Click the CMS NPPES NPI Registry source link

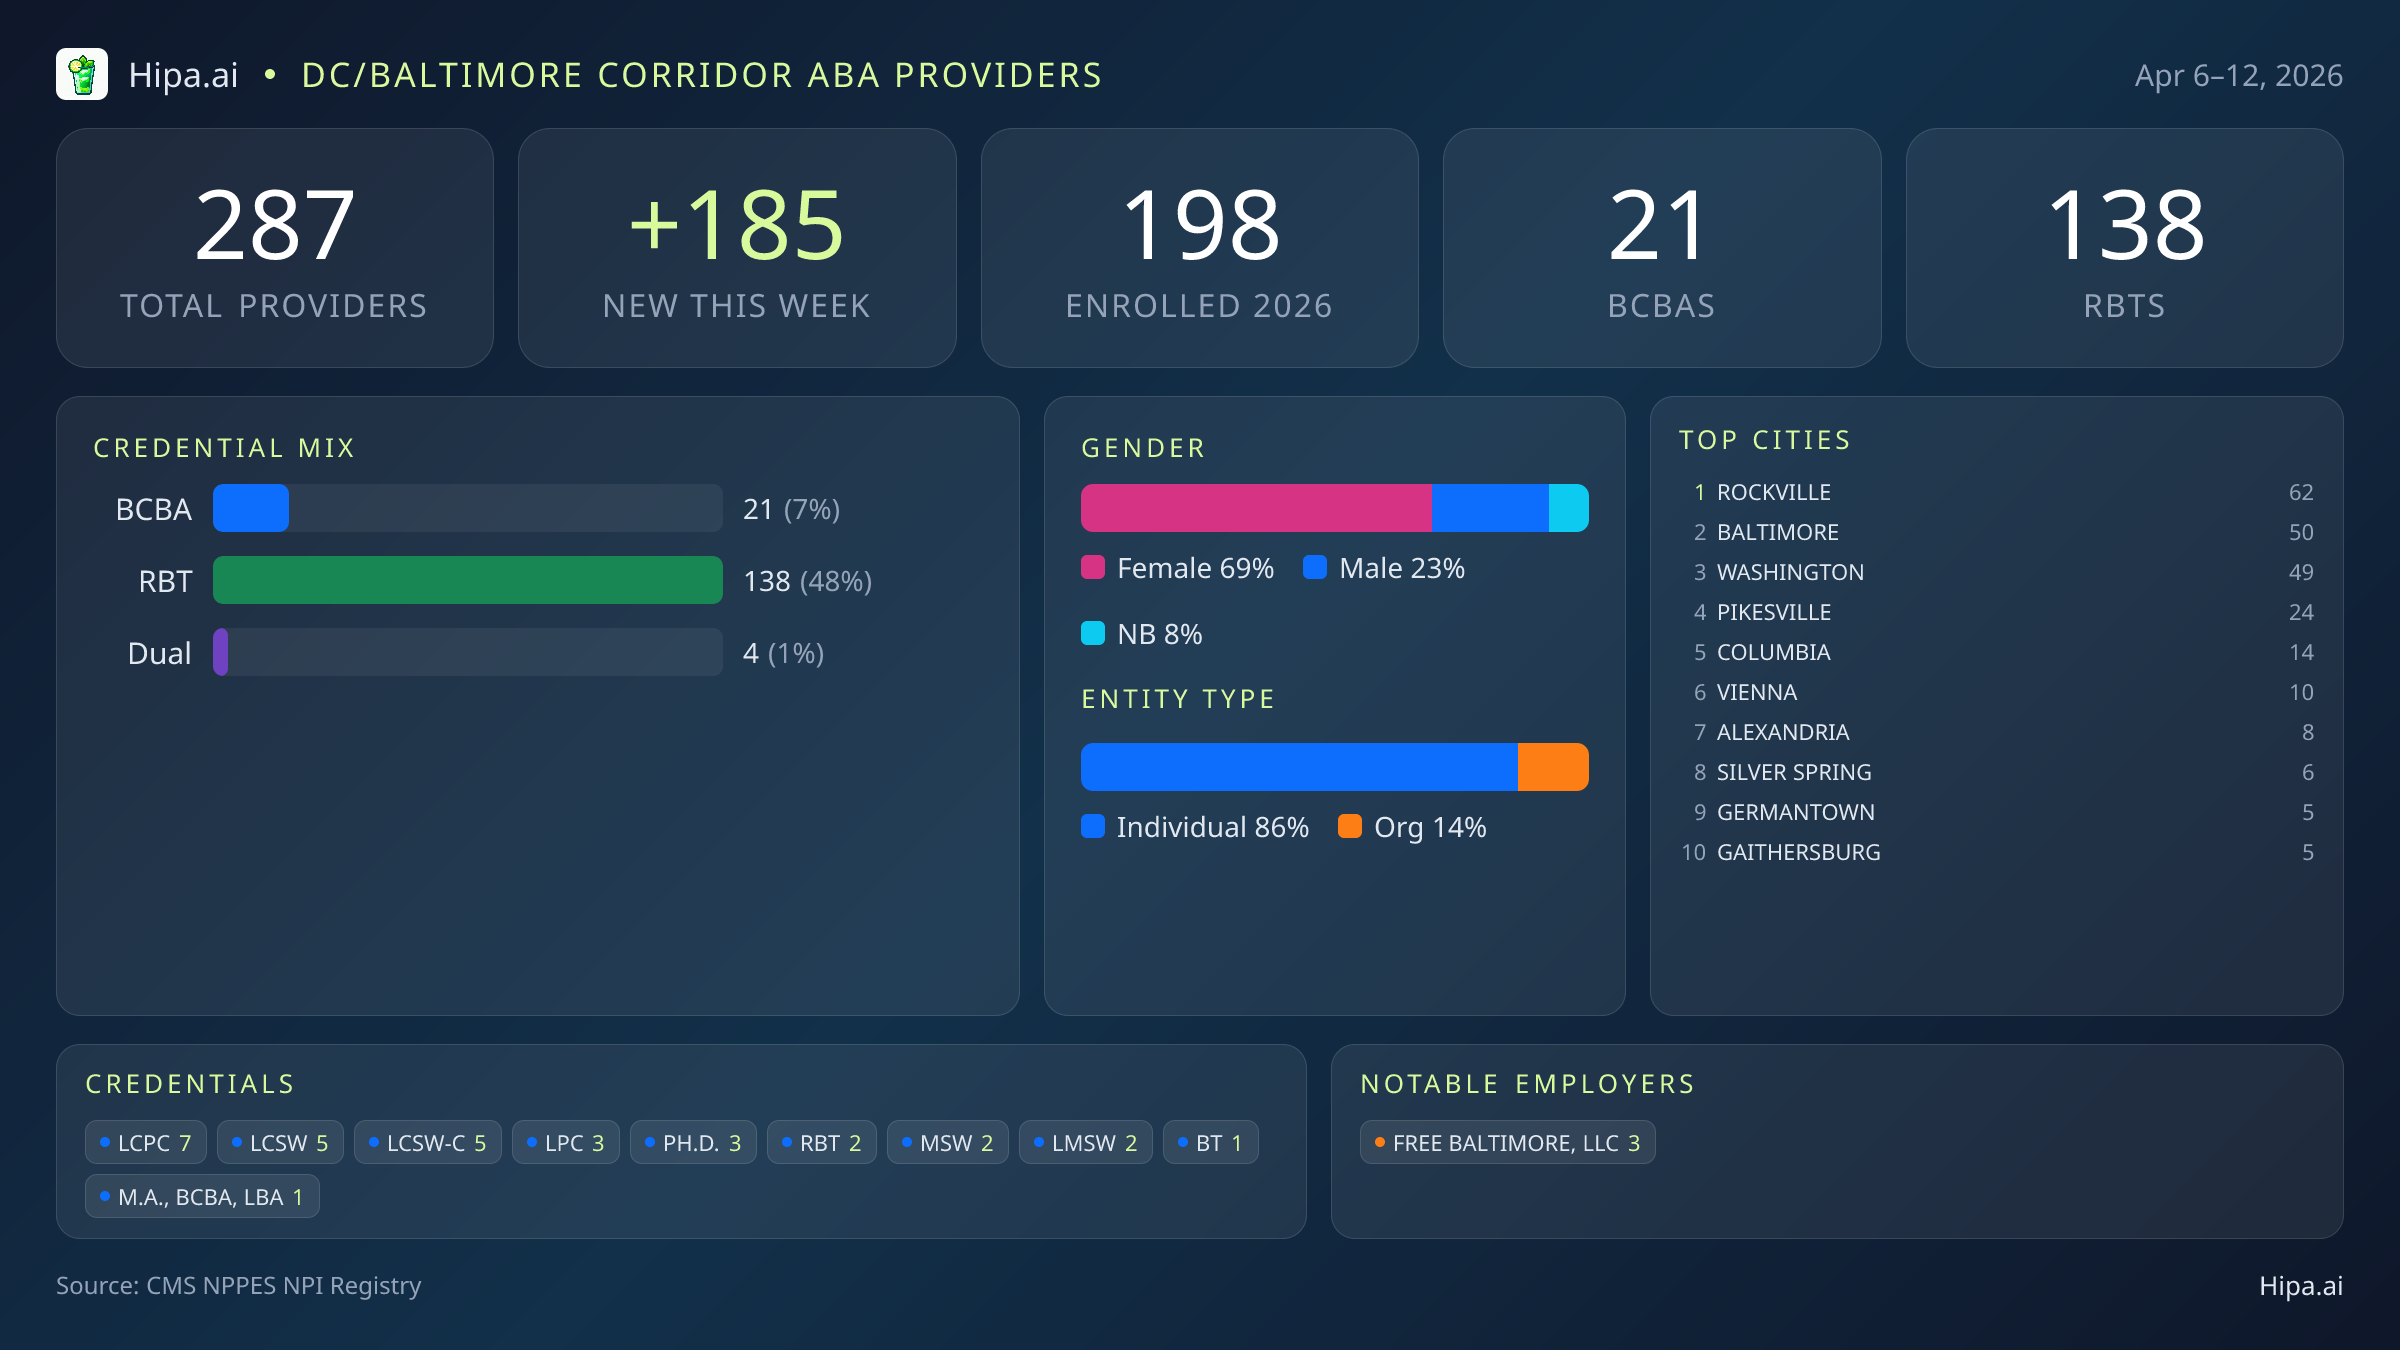coord(283,1286)
